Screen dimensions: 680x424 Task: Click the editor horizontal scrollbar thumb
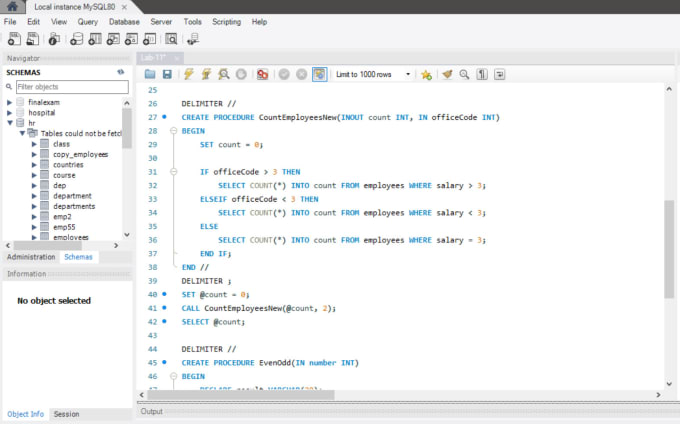(241, 395)
